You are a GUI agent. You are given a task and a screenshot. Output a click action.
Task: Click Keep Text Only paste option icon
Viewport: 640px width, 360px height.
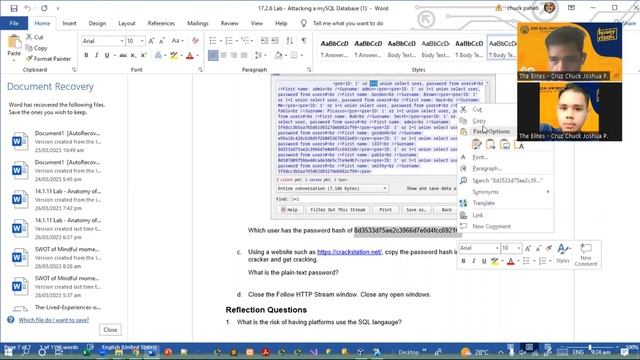(x=519, y=144)
